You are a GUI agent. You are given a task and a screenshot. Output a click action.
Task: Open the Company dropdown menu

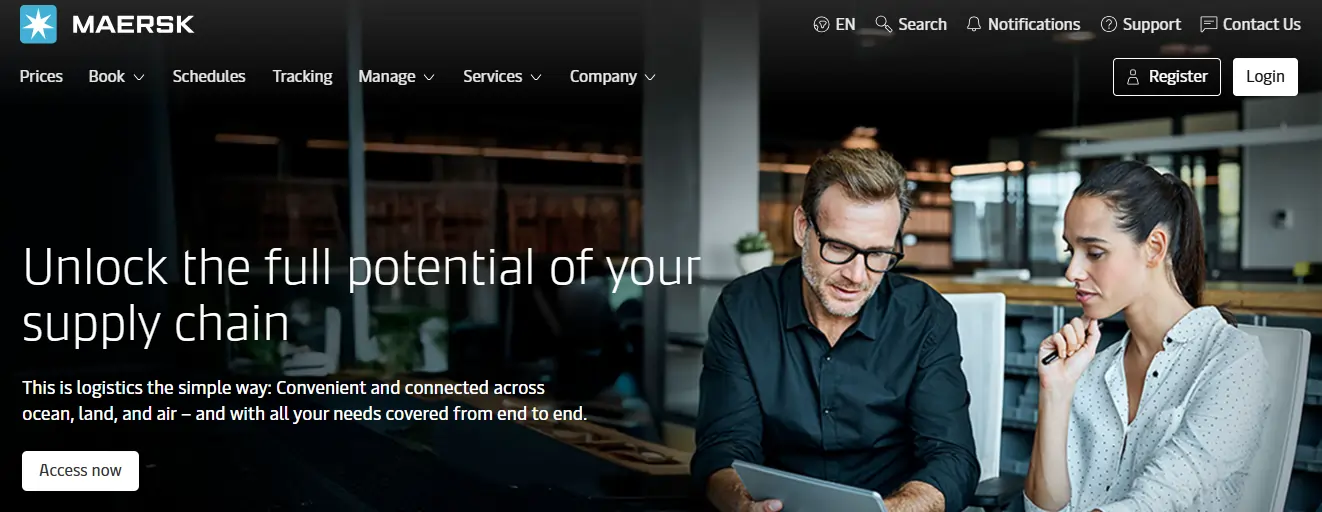pos(613,77)
